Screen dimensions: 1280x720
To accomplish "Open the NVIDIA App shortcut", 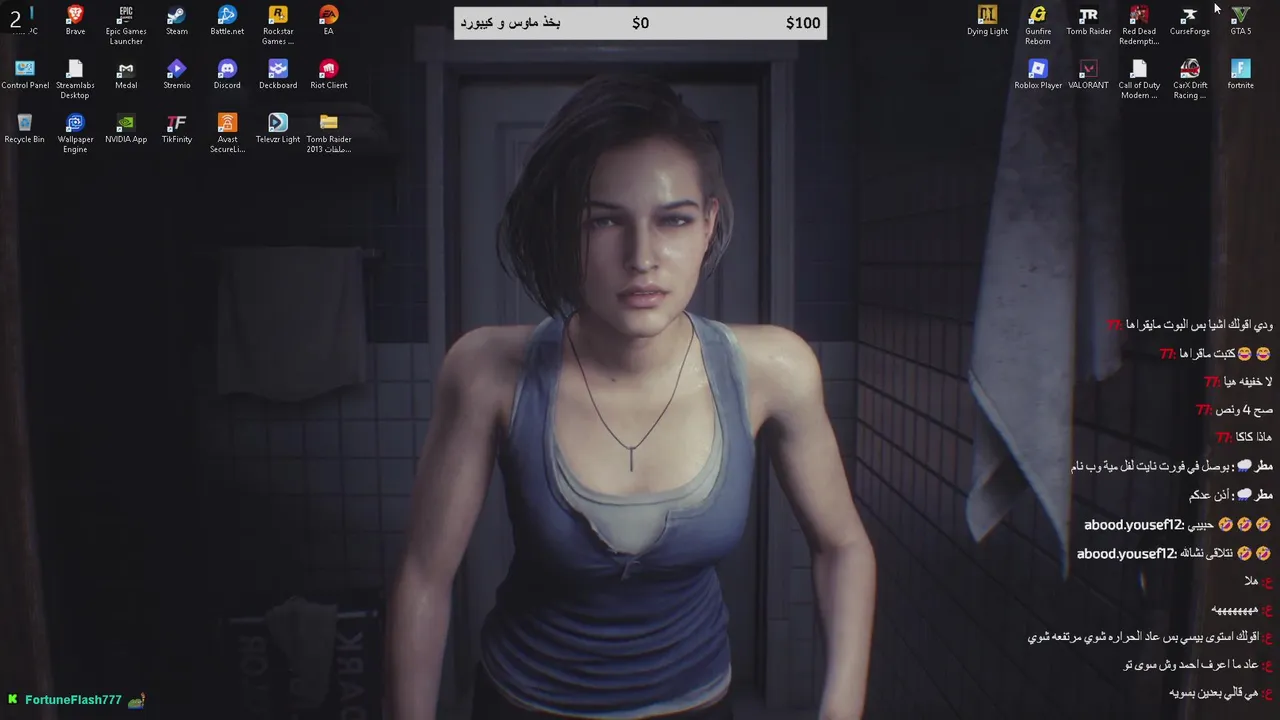I will (x=126, y=128).
